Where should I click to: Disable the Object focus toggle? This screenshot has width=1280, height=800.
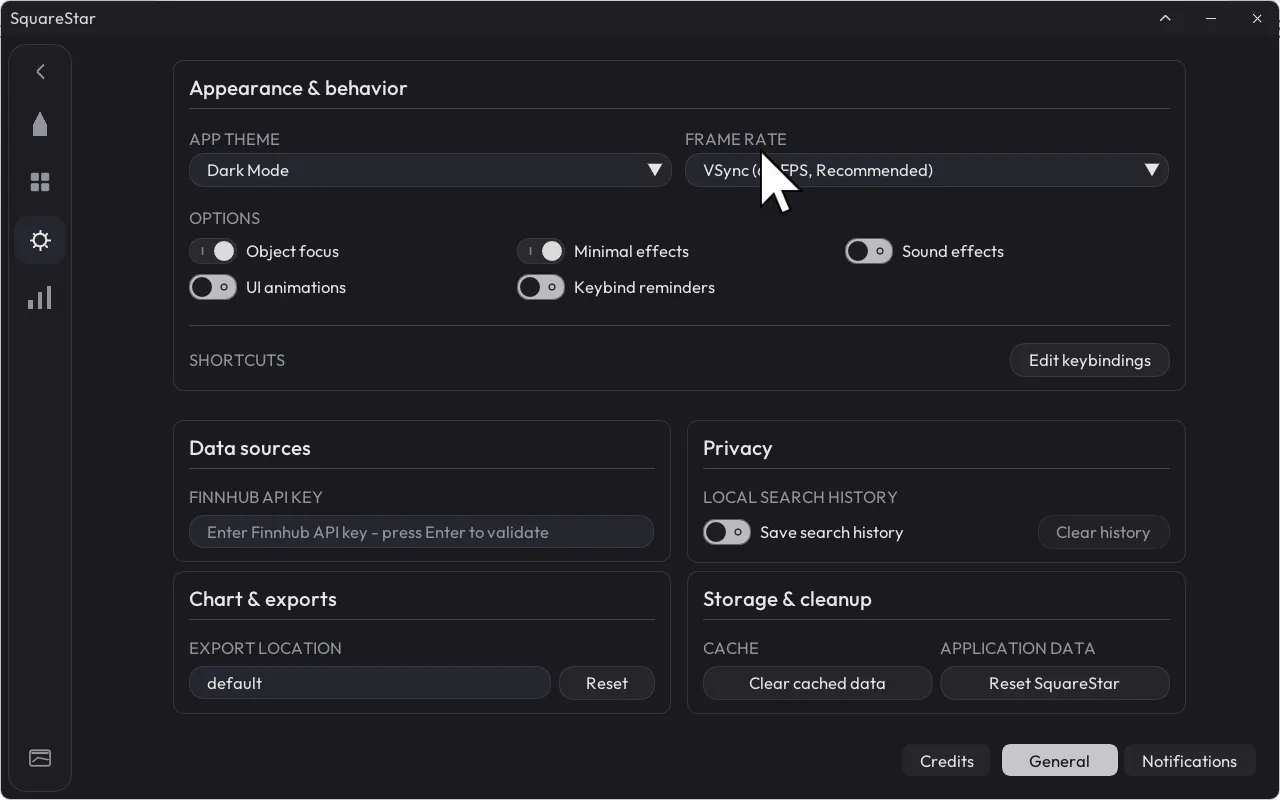(x=213, y=251)
